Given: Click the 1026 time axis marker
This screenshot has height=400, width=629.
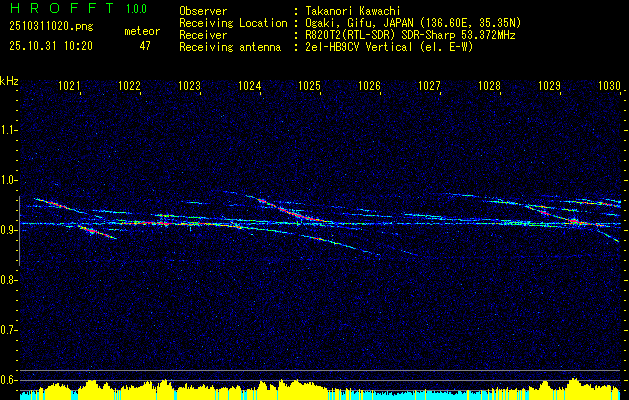Looking at the screenshot, I should (369, 85).
